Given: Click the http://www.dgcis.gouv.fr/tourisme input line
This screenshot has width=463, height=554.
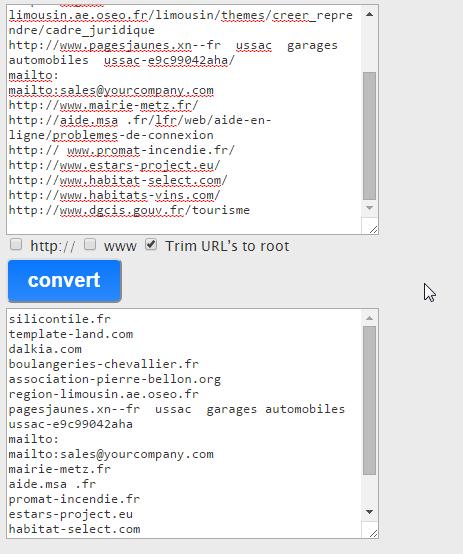Looking at the screenshot, I should 129,210.
